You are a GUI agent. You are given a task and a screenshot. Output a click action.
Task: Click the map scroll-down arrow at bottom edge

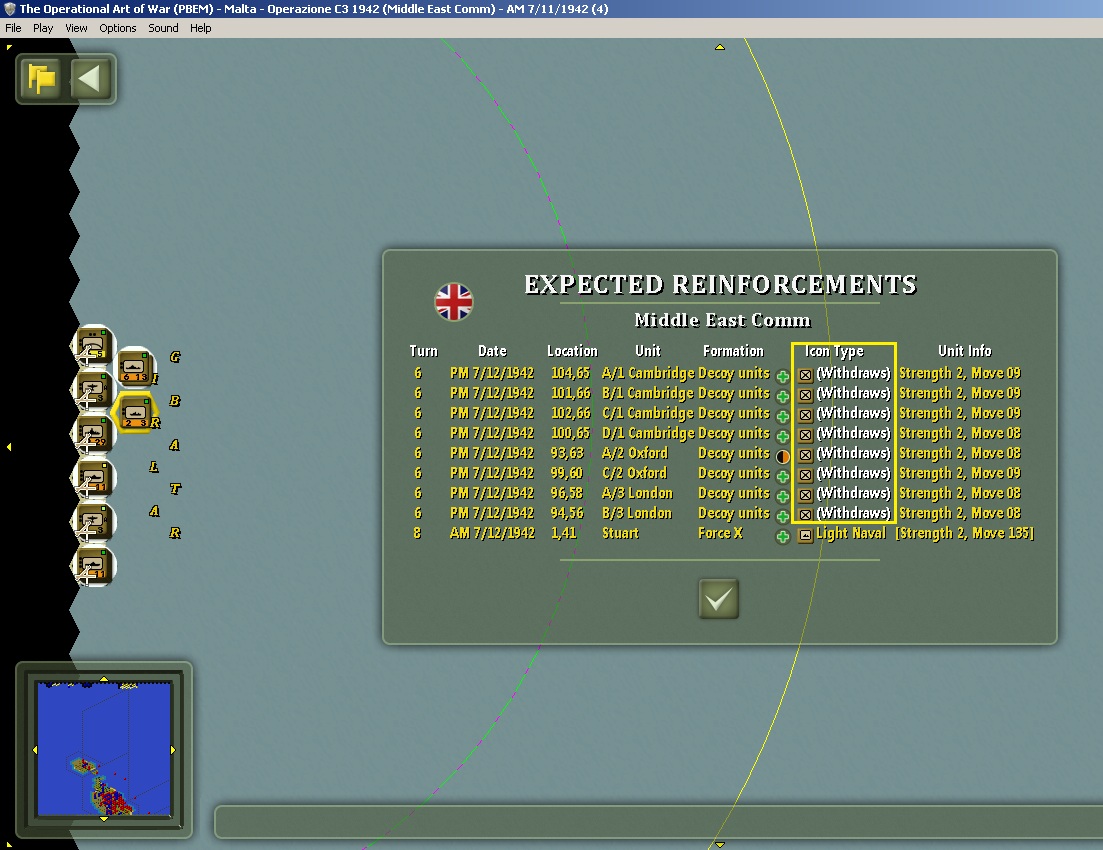pos(720,844)
